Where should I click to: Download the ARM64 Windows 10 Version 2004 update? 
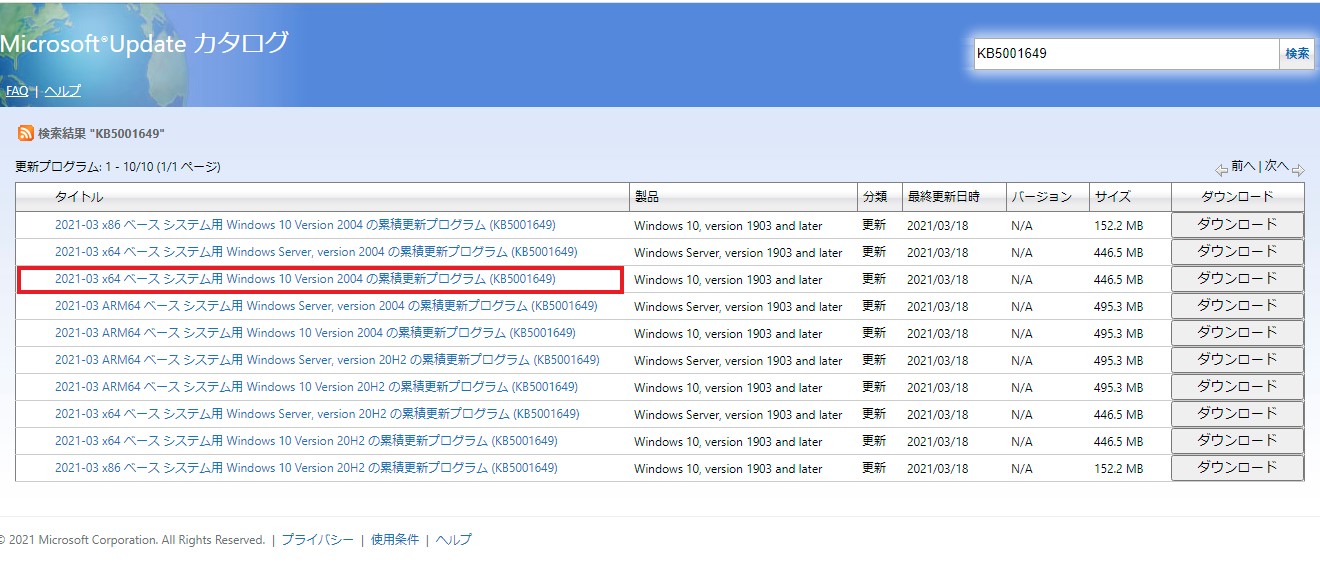point(1237,333)
